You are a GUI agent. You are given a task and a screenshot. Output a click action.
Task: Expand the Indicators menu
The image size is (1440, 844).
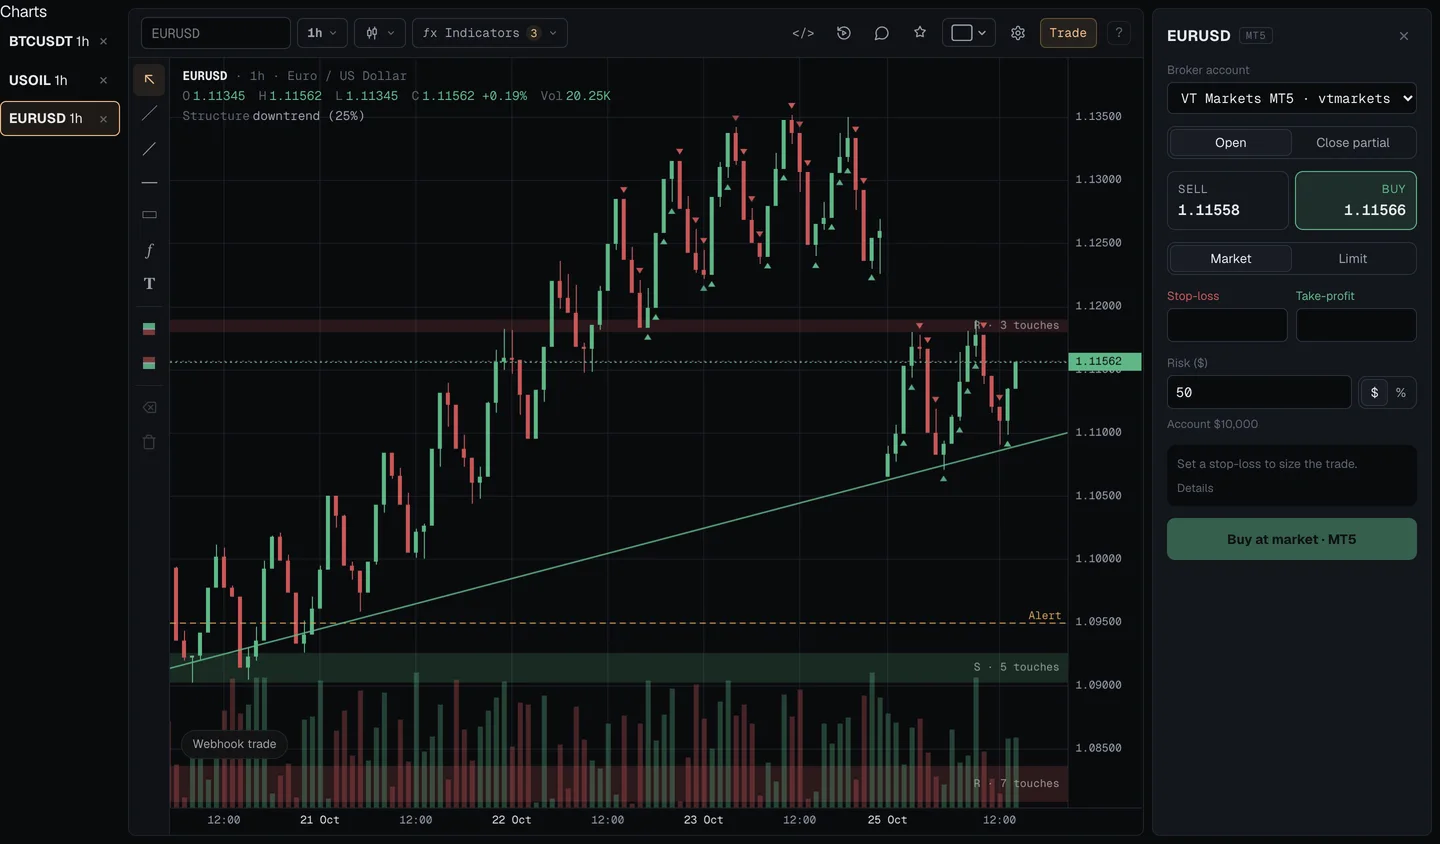point(490,33)
